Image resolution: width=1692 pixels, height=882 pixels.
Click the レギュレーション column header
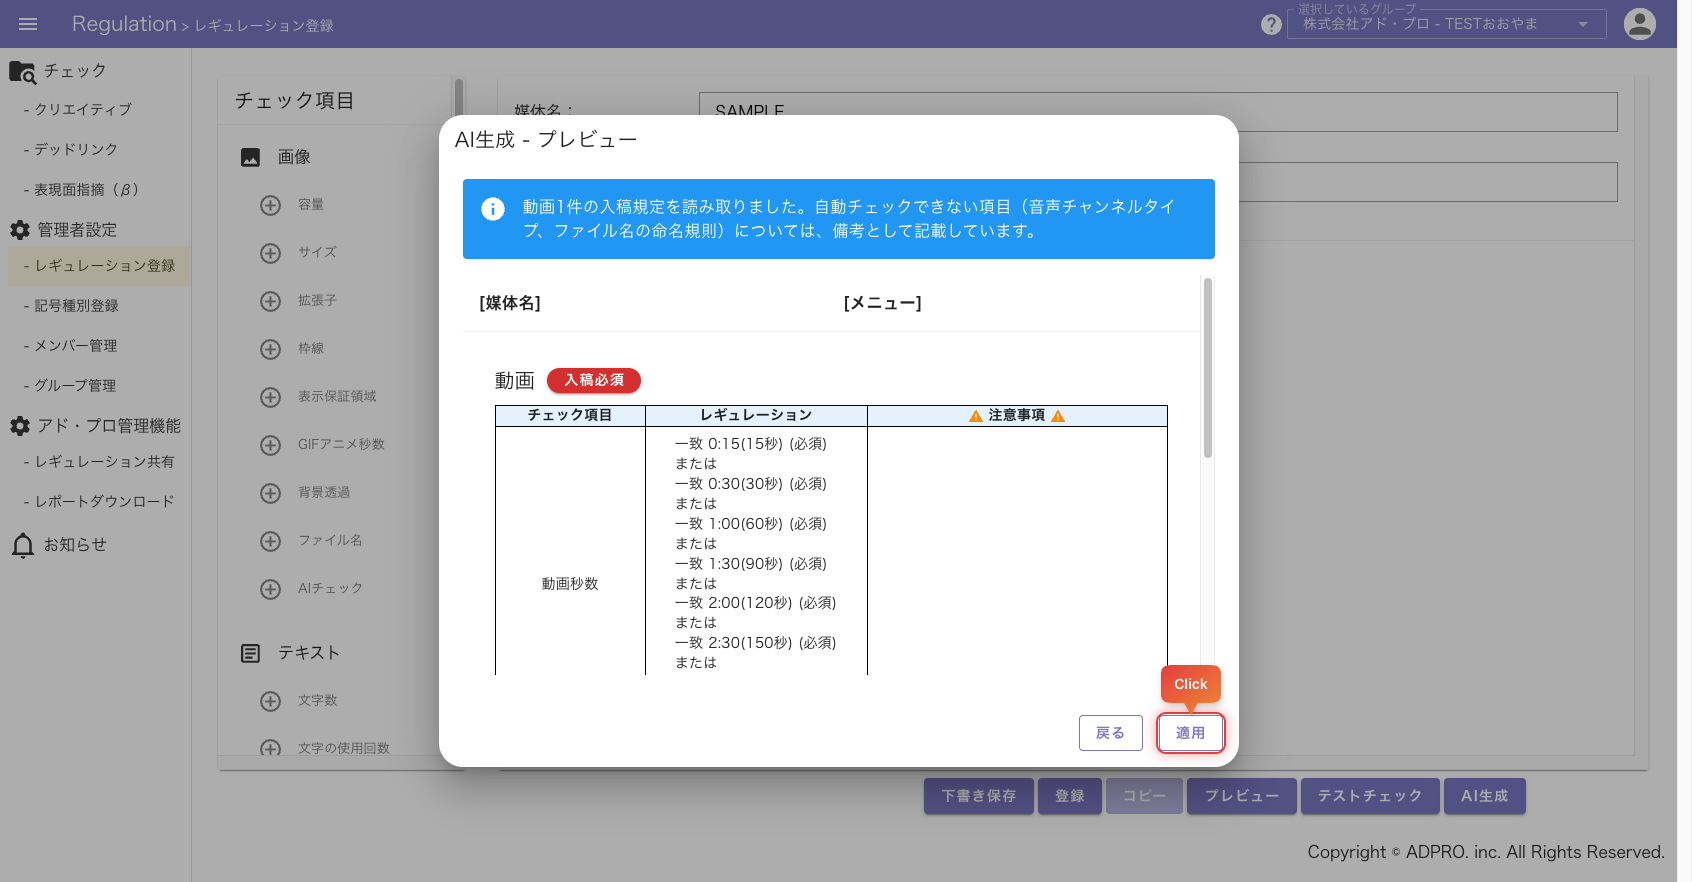coord(756,416)
